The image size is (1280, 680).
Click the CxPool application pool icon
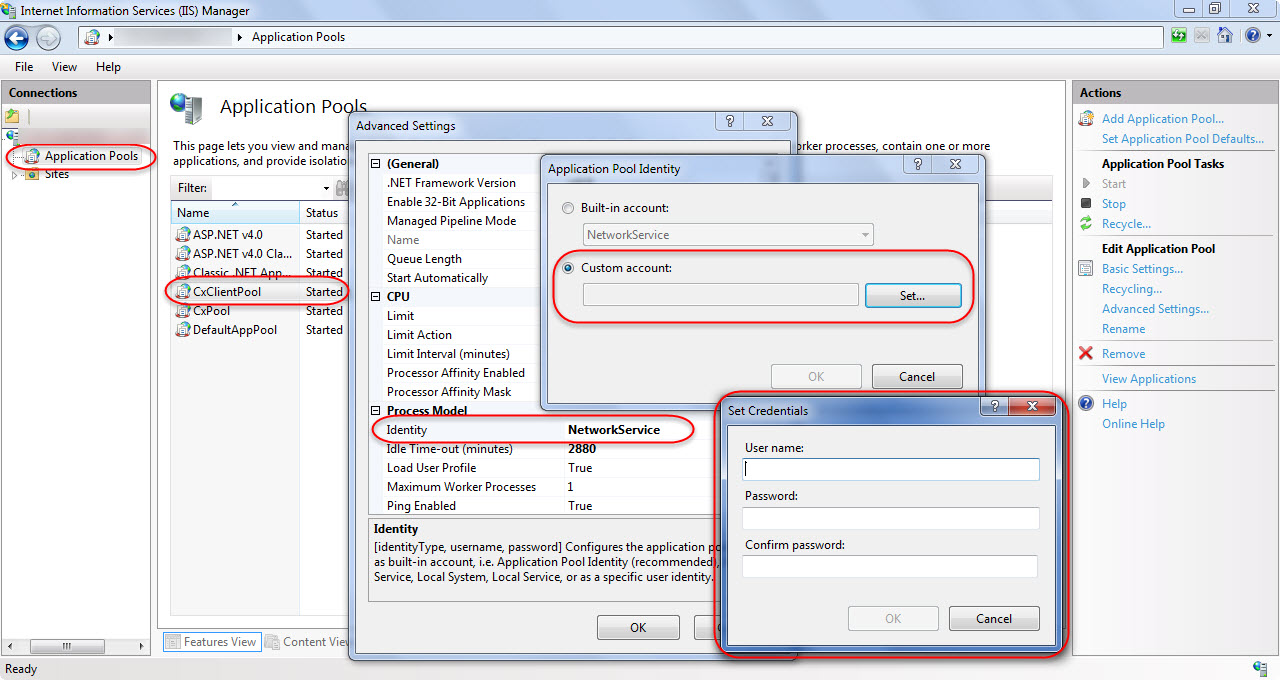182,311
